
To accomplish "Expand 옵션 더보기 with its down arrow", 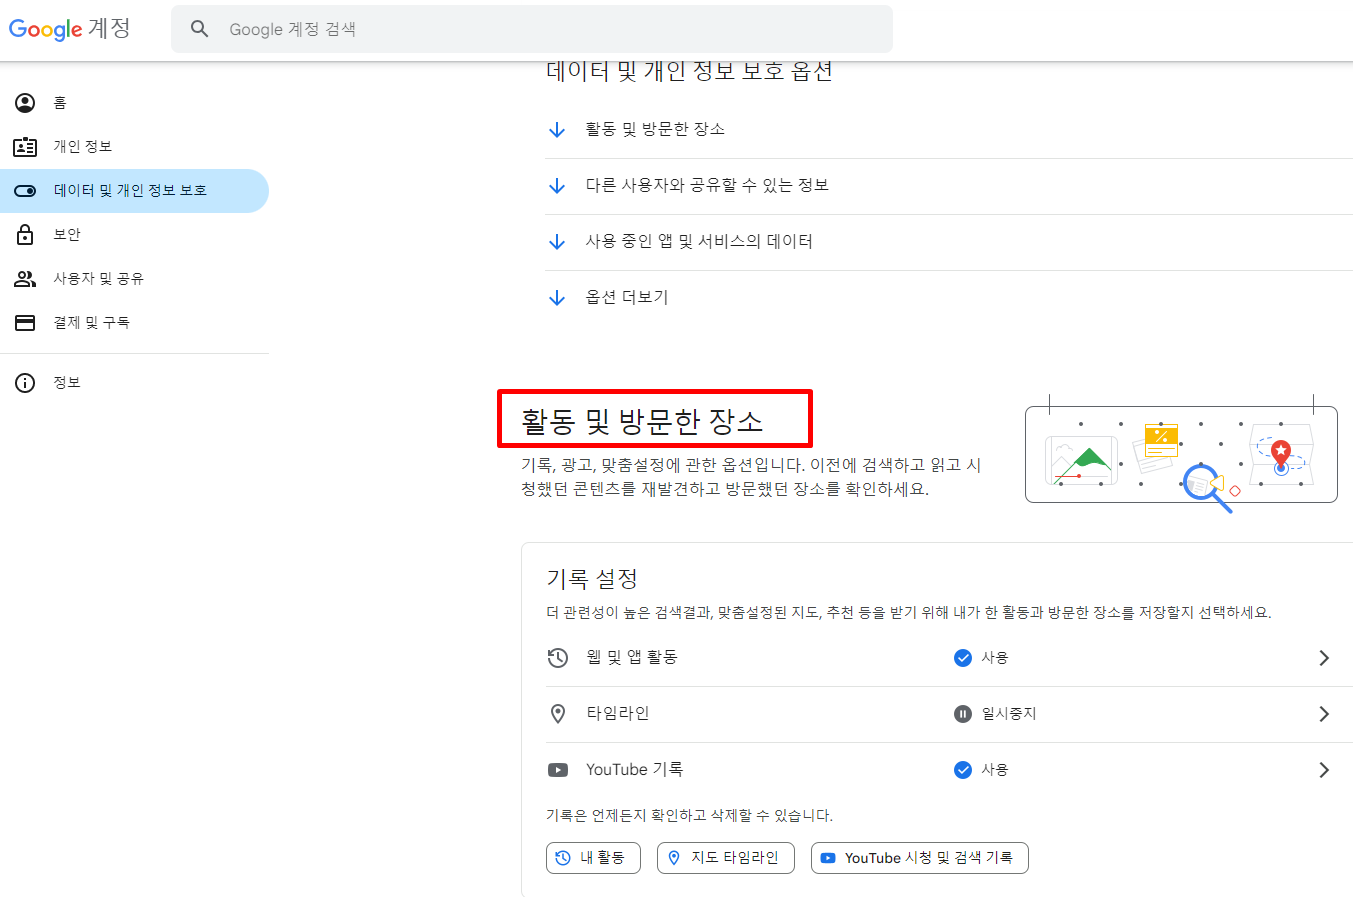I will click(558, 296).
